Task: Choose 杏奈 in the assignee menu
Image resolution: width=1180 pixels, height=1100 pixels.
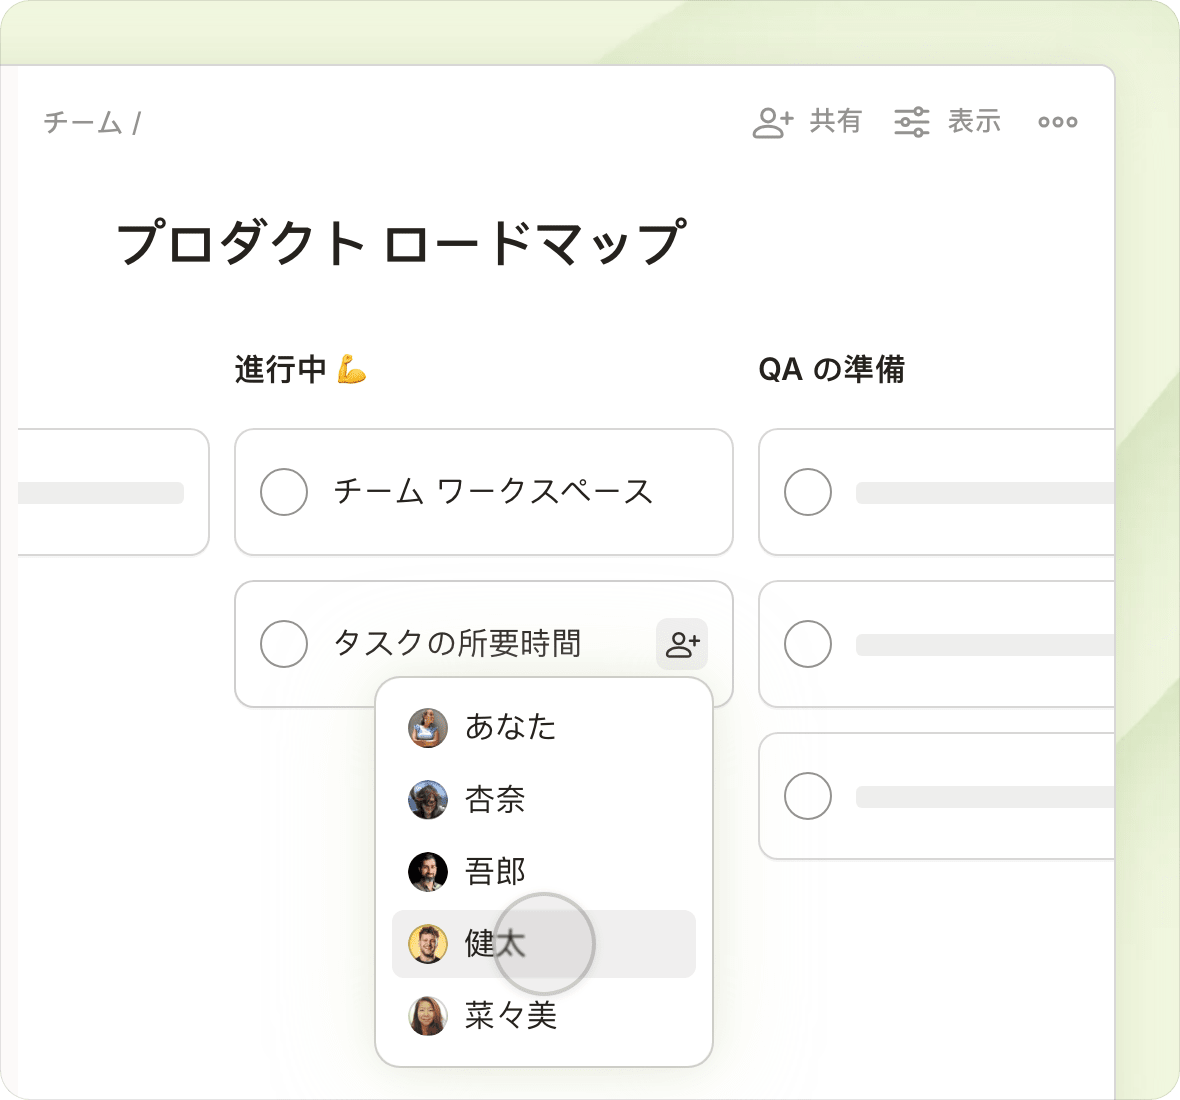Action: [x=495, y=800]
